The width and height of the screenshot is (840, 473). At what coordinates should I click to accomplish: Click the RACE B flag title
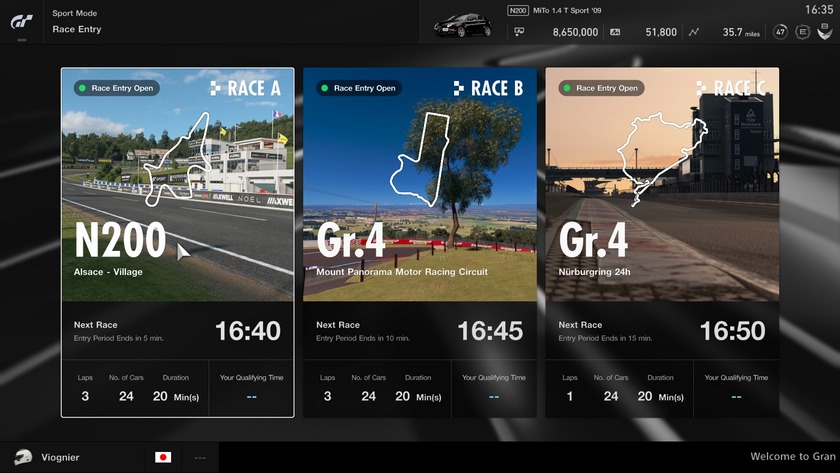point(488,88)
